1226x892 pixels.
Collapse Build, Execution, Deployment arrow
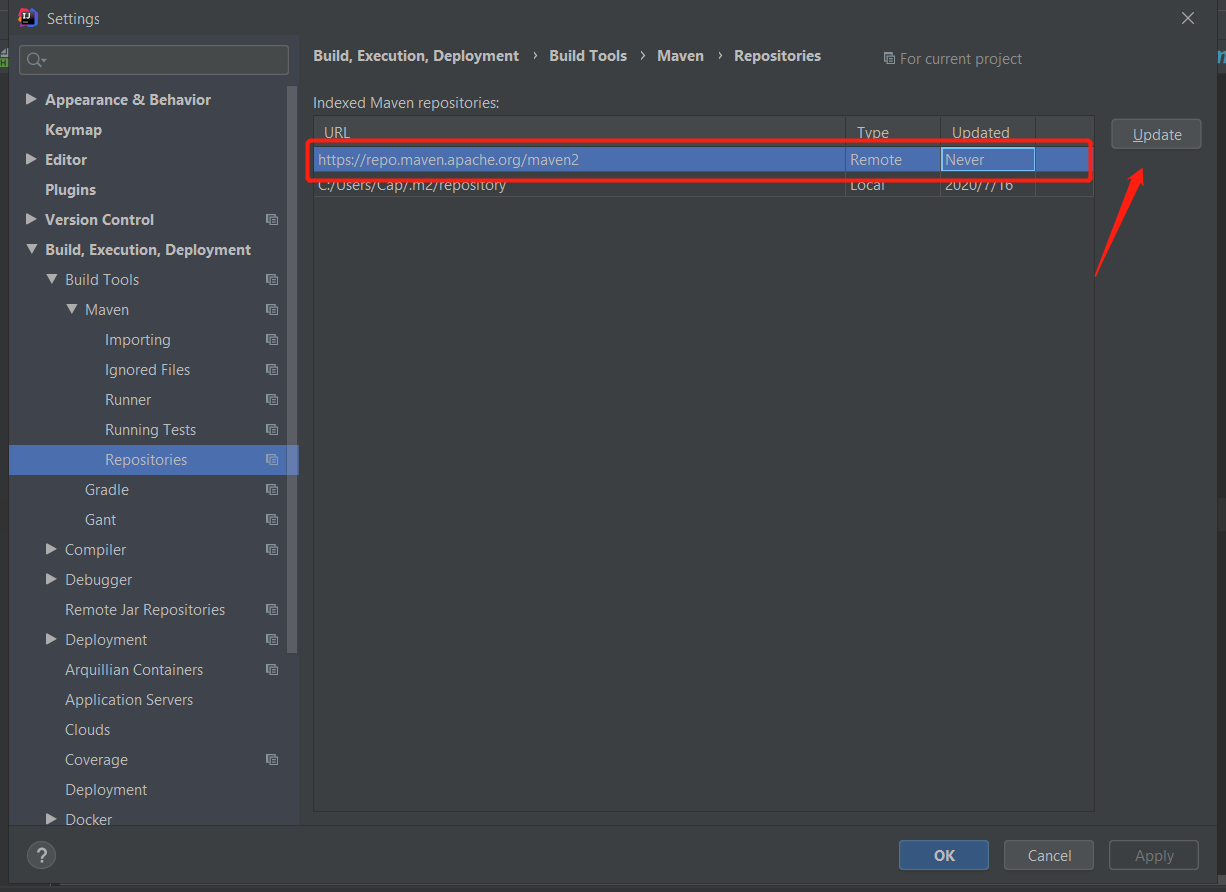(31, 249)
